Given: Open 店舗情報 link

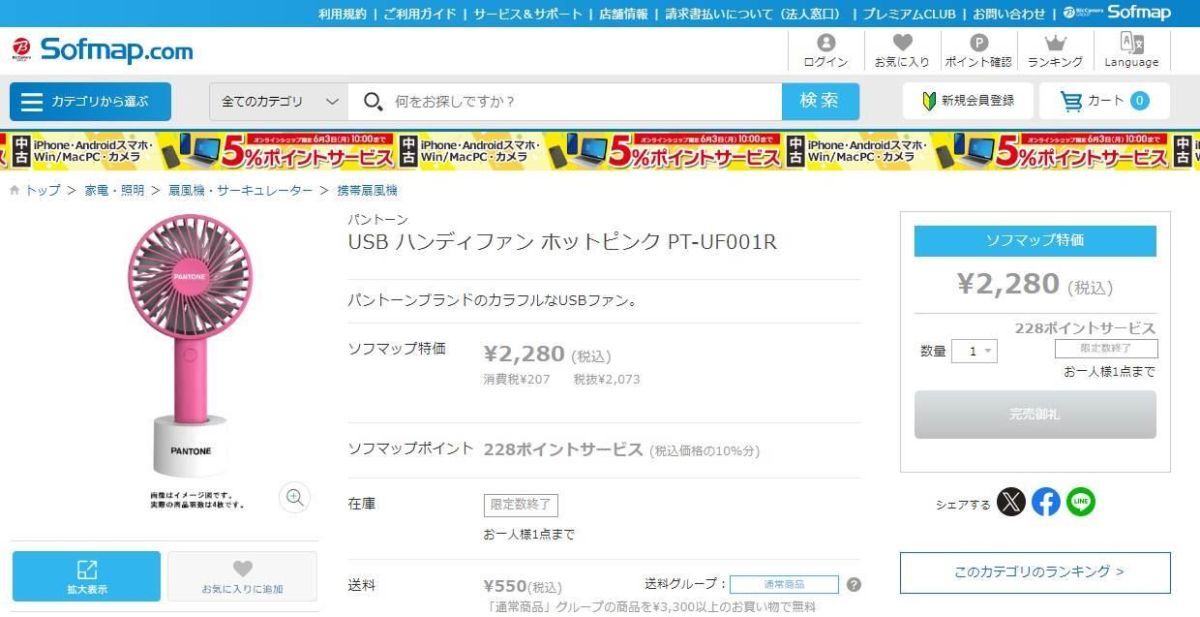Looking at the screenshot, I should tap(622, 13).
